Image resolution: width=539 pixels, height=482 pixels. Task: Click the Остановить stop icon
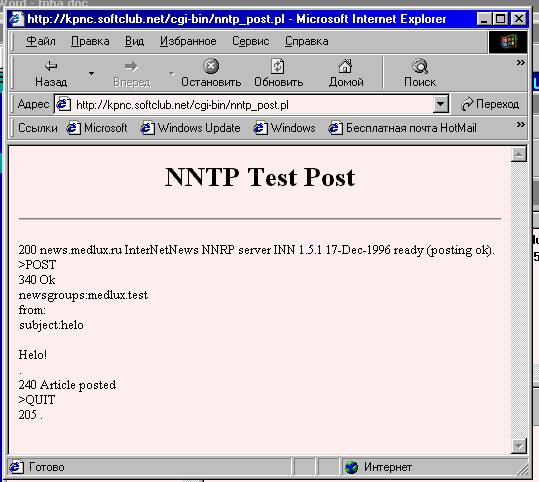click(x=211, y=66)
